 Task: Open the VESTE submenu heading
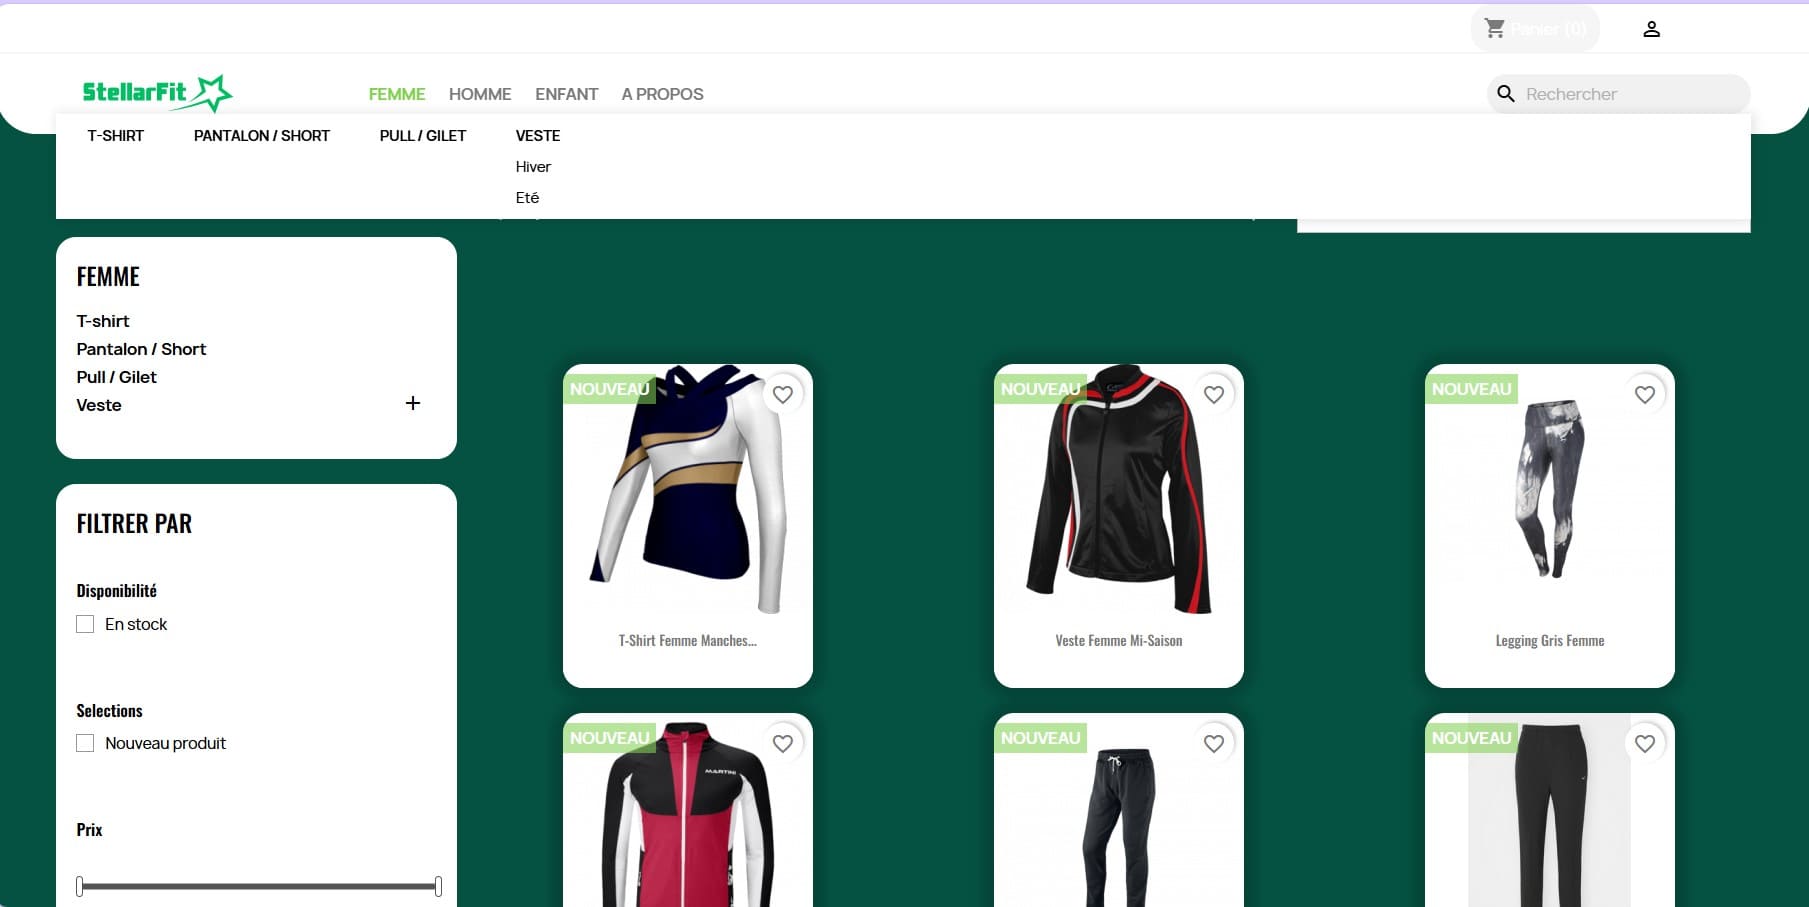click(x=537, y=136)
